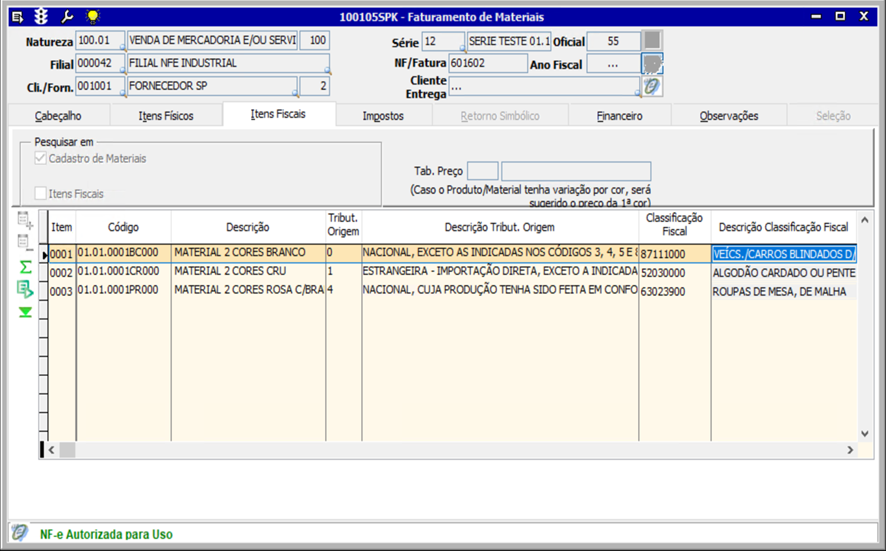Screen dimensions: 886x551
Task: Switch to the Itens Físicos tab
Action: pos(166,116)
